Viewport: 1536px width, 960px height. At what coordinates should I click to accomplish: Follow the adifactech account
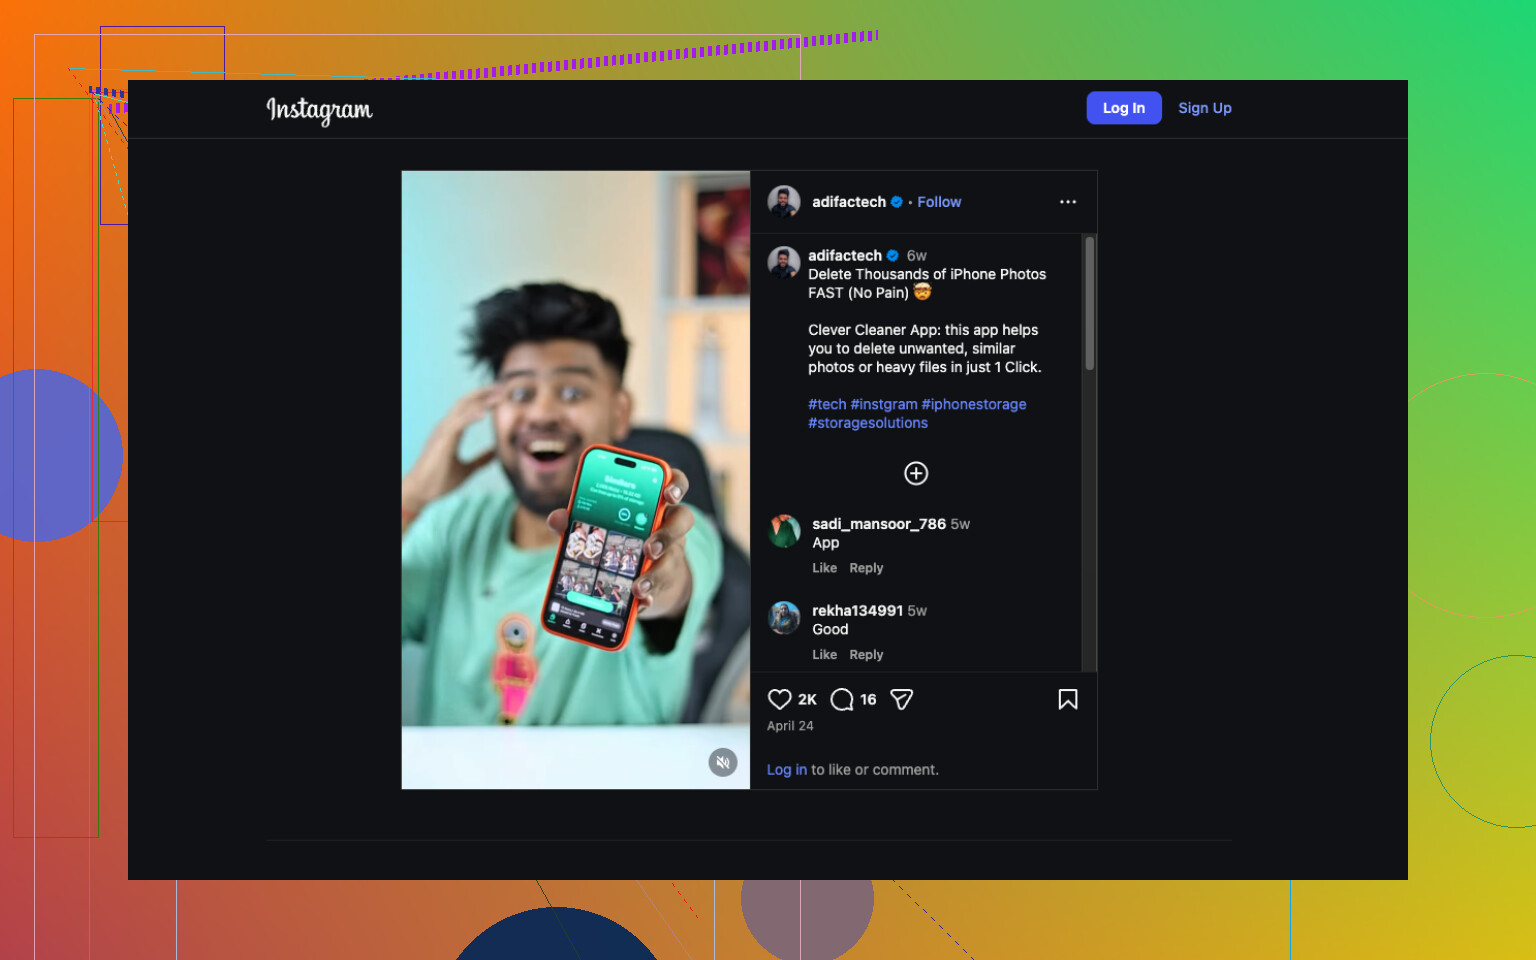[939, 202]
